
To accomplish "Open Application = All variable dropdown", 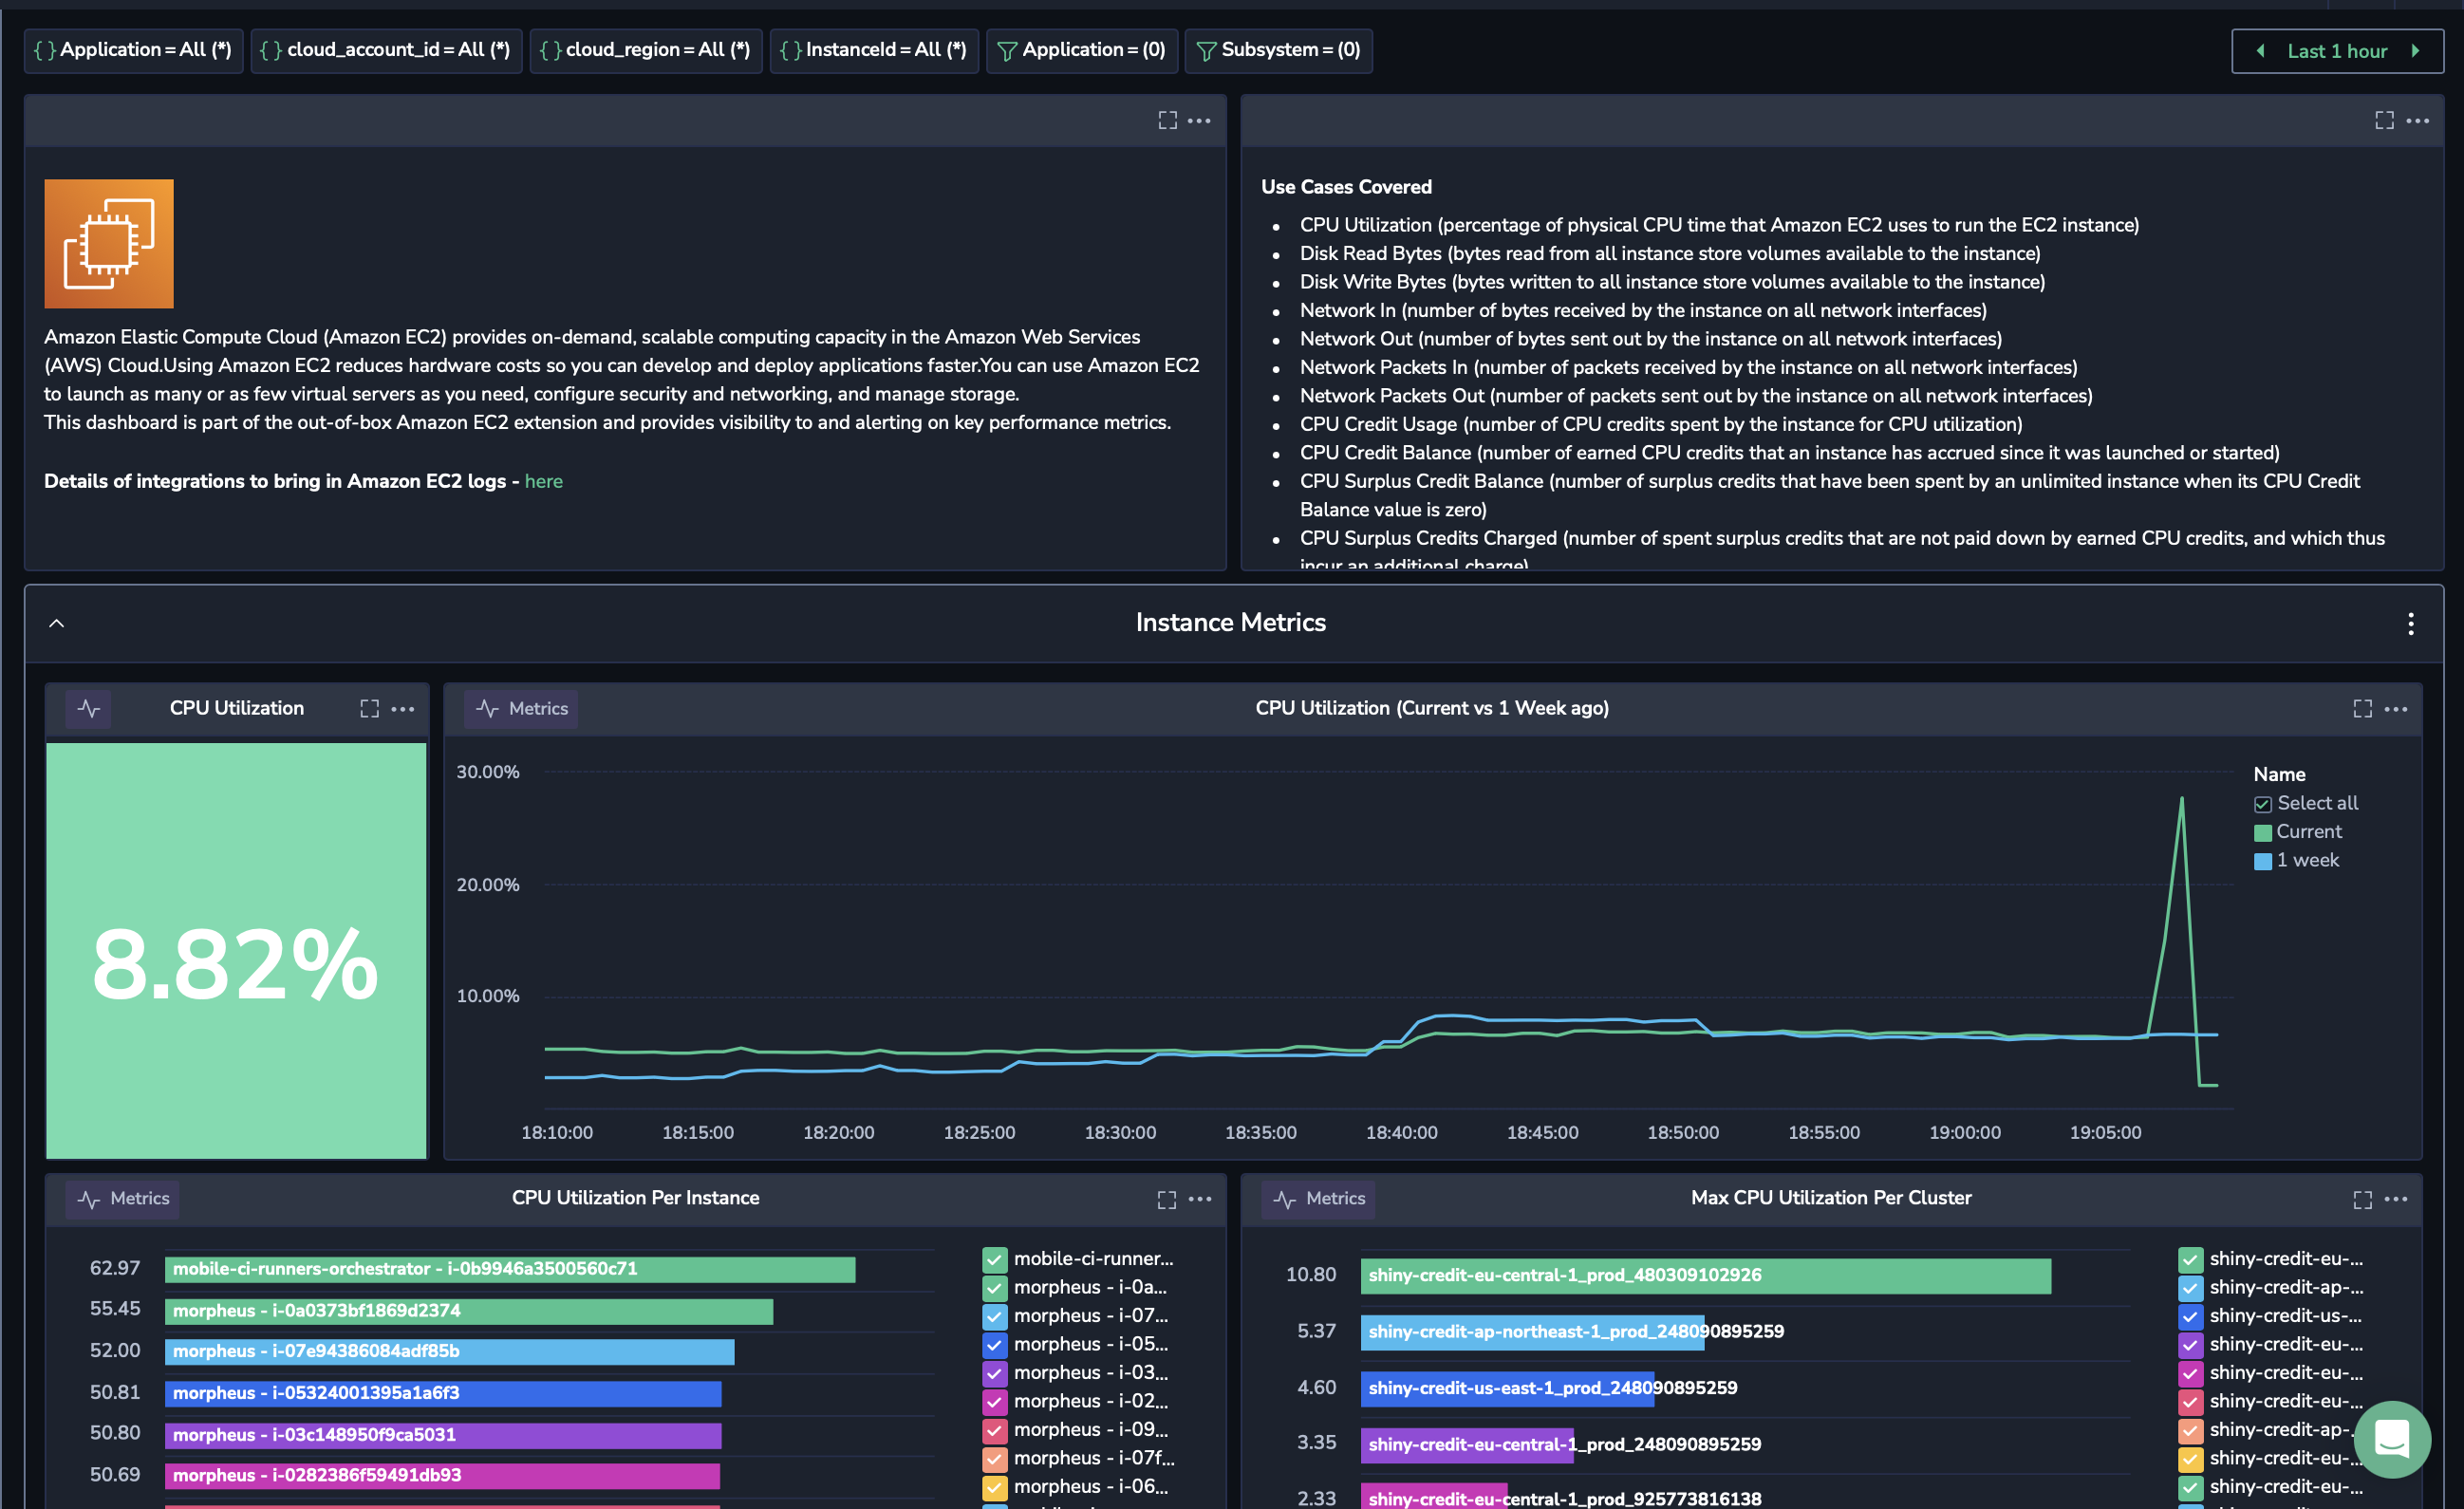I will pos(133,50).
